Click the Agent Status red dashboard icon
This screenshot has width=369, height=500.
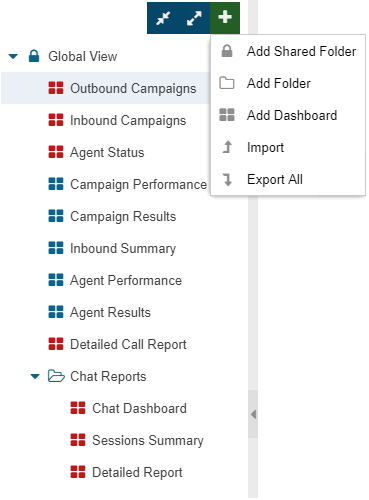[56, 152]
